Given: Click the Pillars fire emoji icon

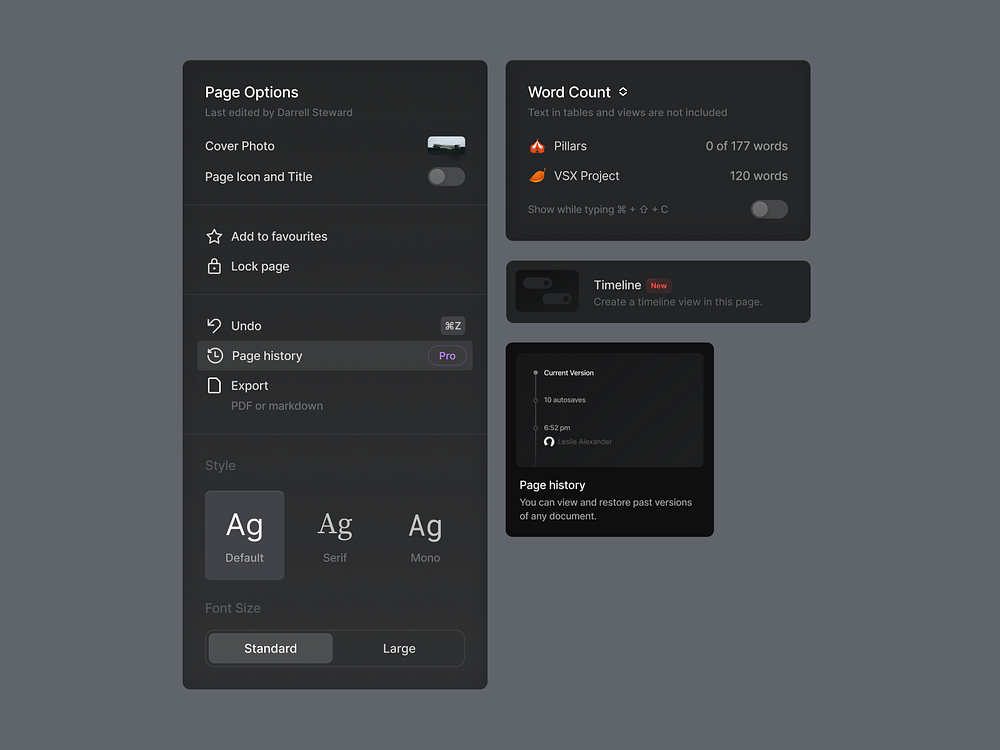Looking at the screenshot, I should (537, 146).
